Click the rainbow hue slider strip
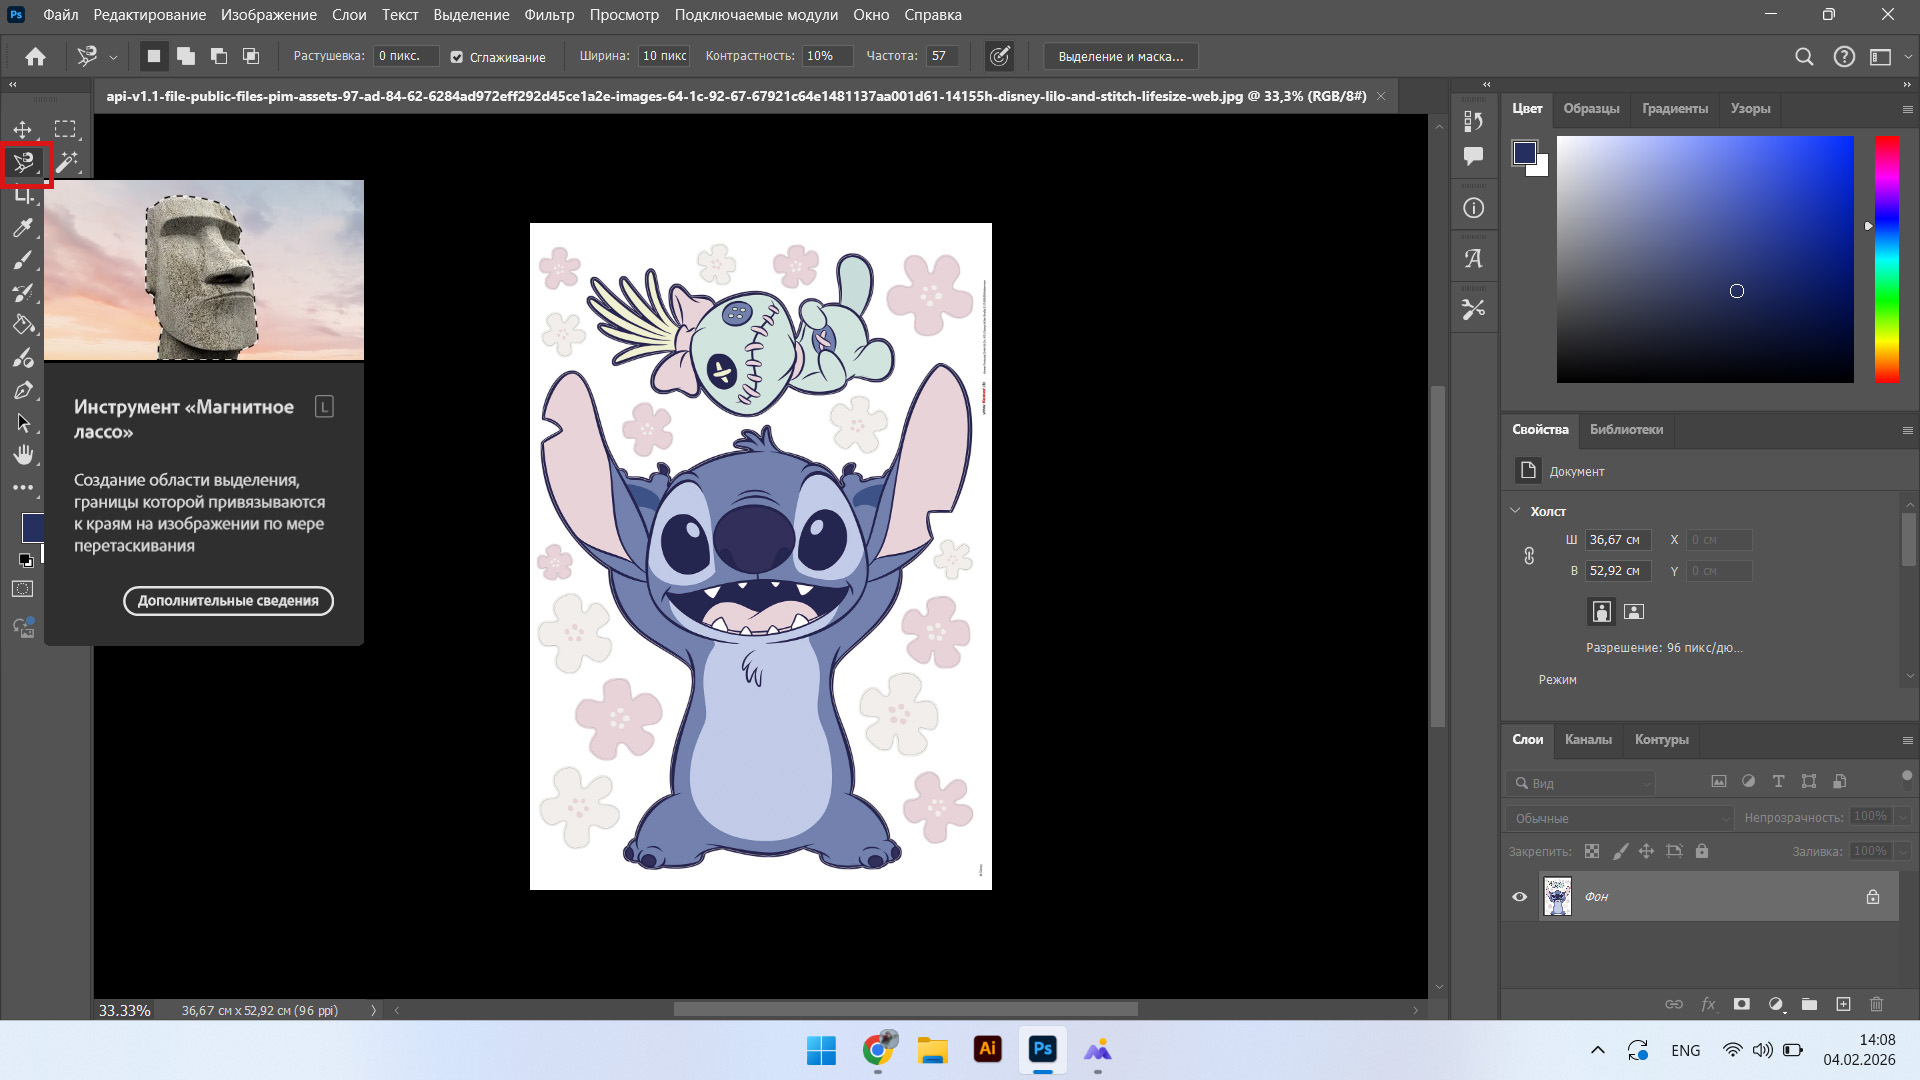Screen dimensions: 1920x1080 (1886, 259)
